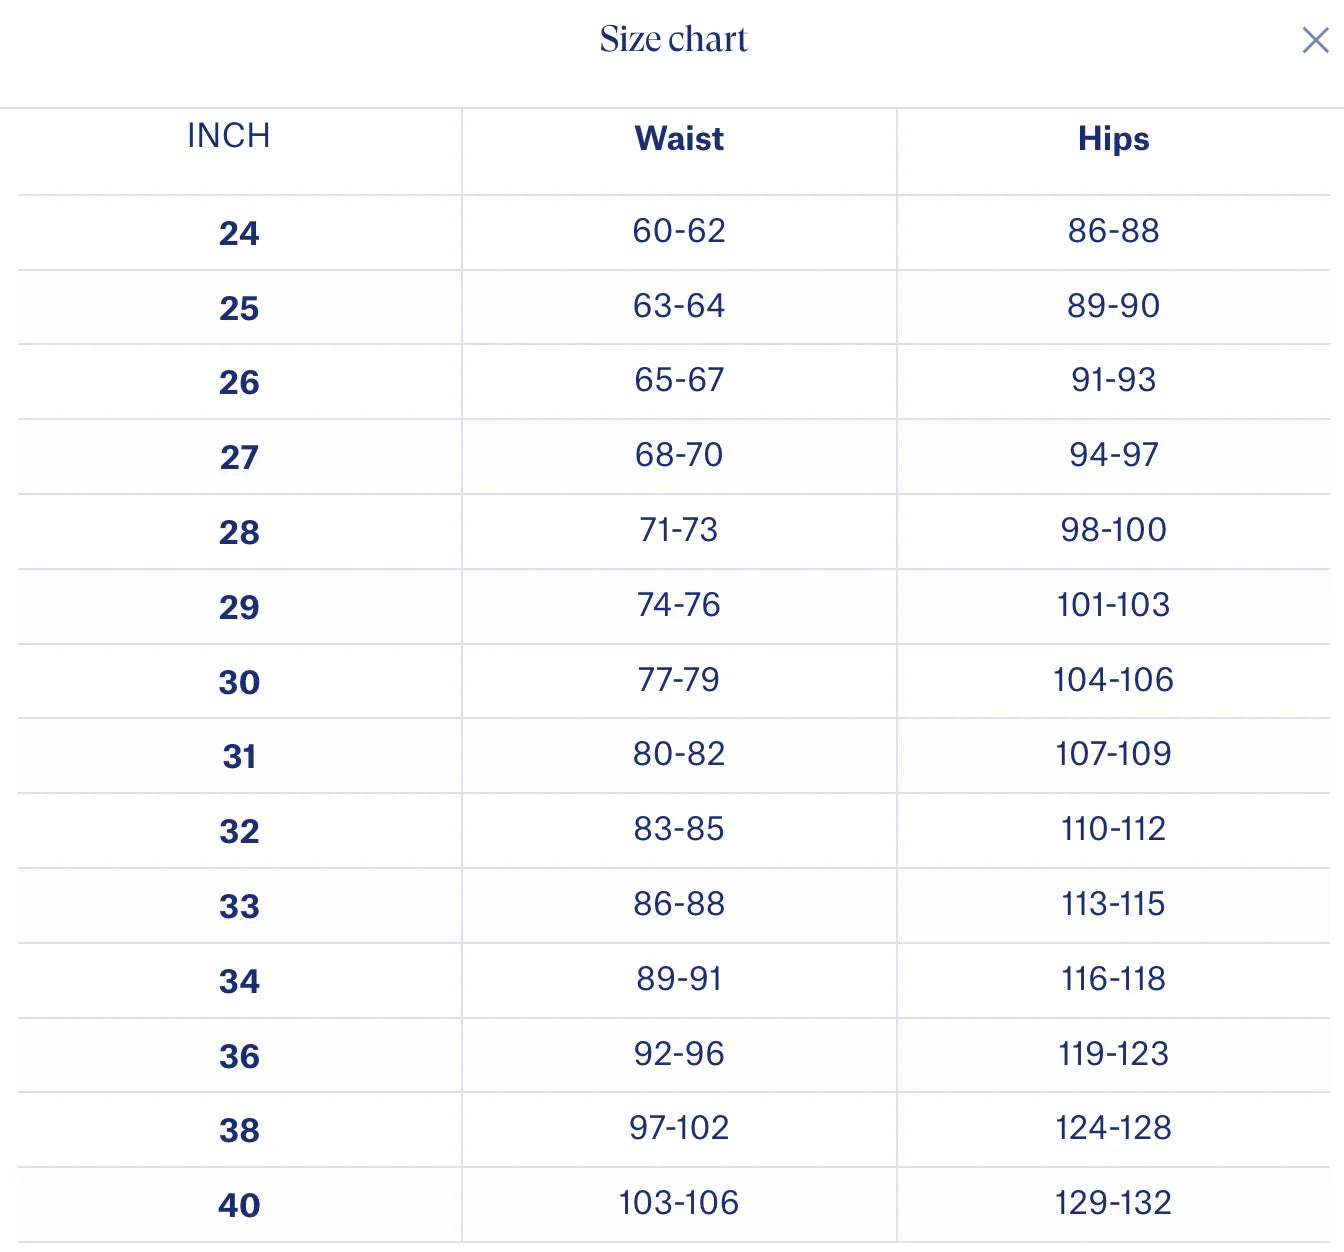Select hips value 129-132
The width and height of the screenshot is (1344, 1252).
point(1113,1203)
